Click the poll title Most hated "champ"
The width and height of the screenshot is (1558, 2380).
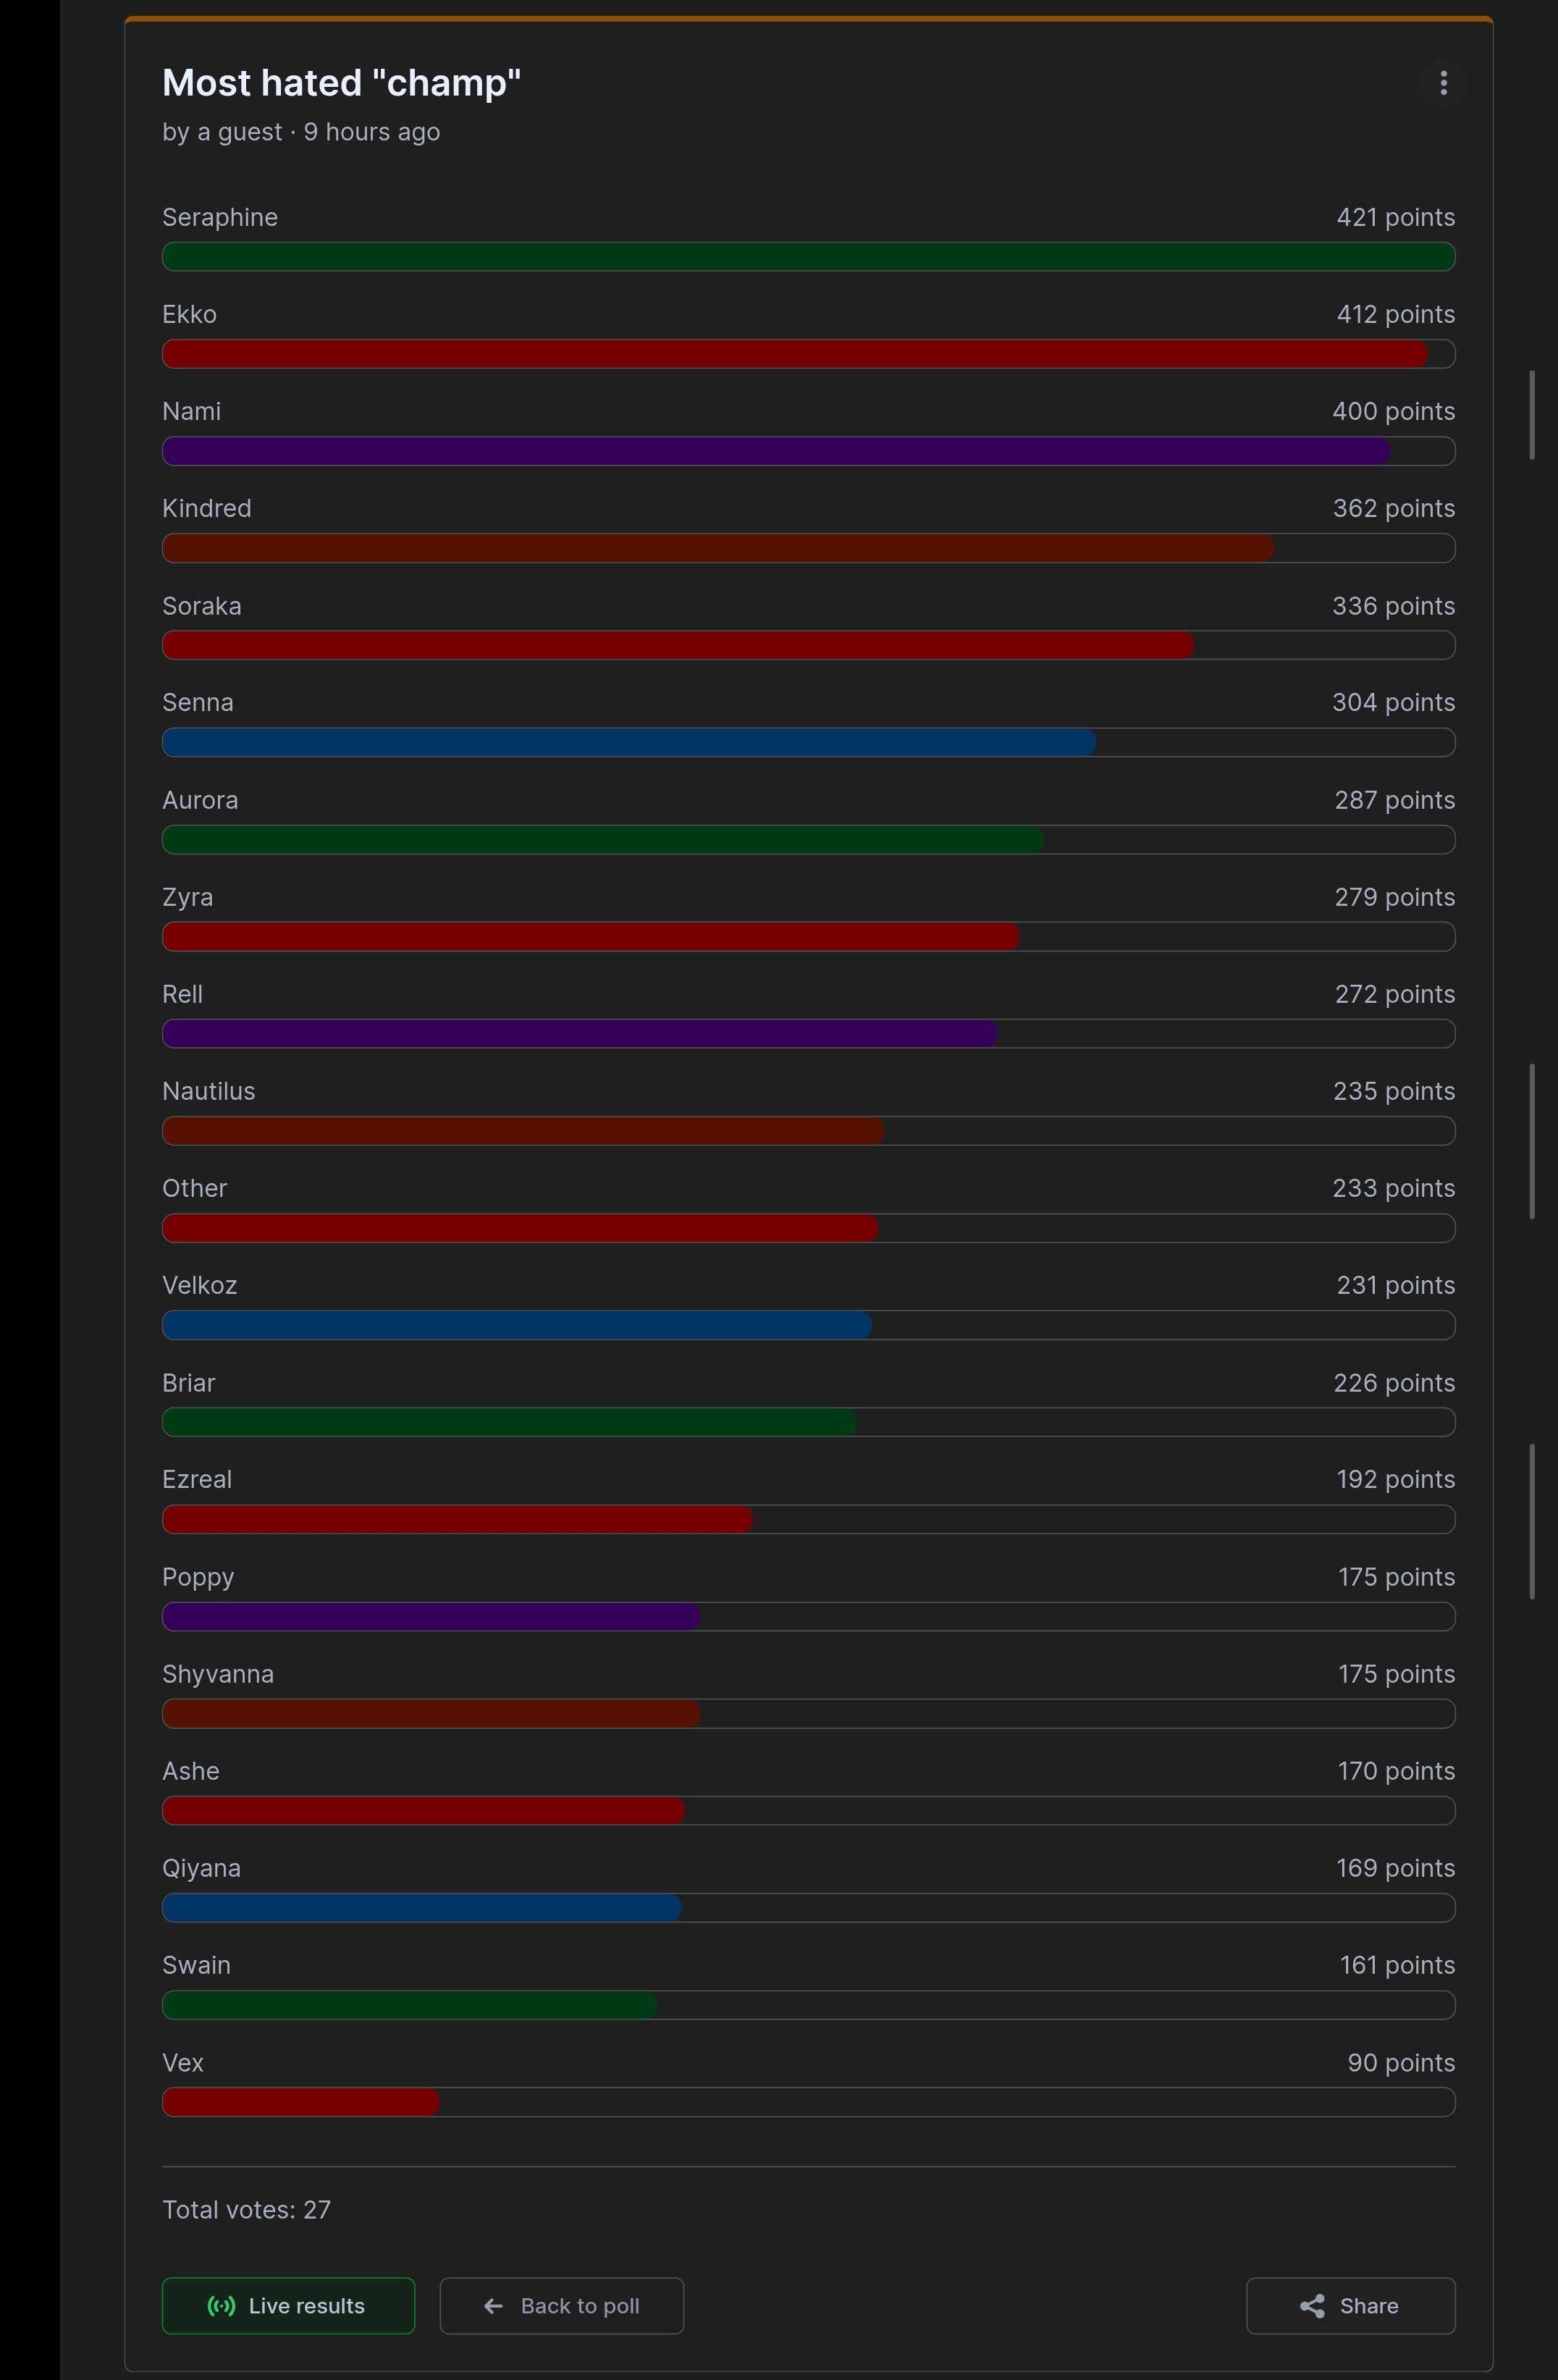pyautogui.click(x=341, y=83)
